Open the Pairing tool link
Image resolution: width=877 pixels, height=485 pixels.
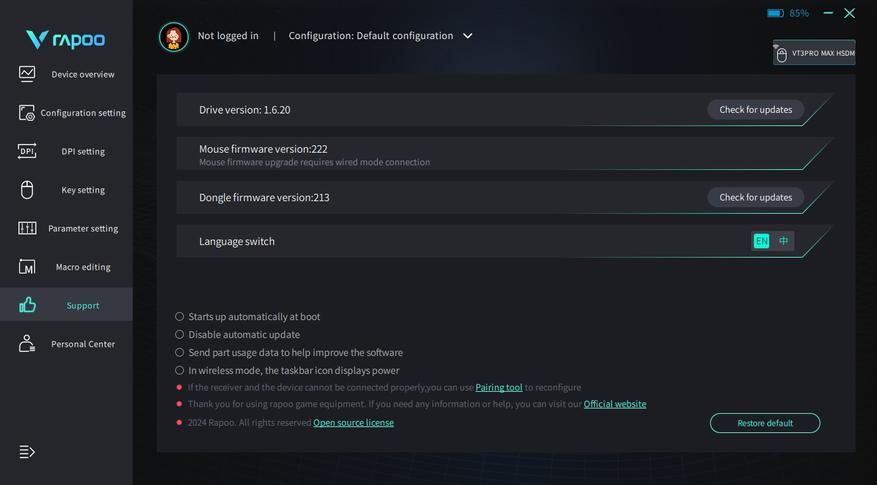[499, 388]
